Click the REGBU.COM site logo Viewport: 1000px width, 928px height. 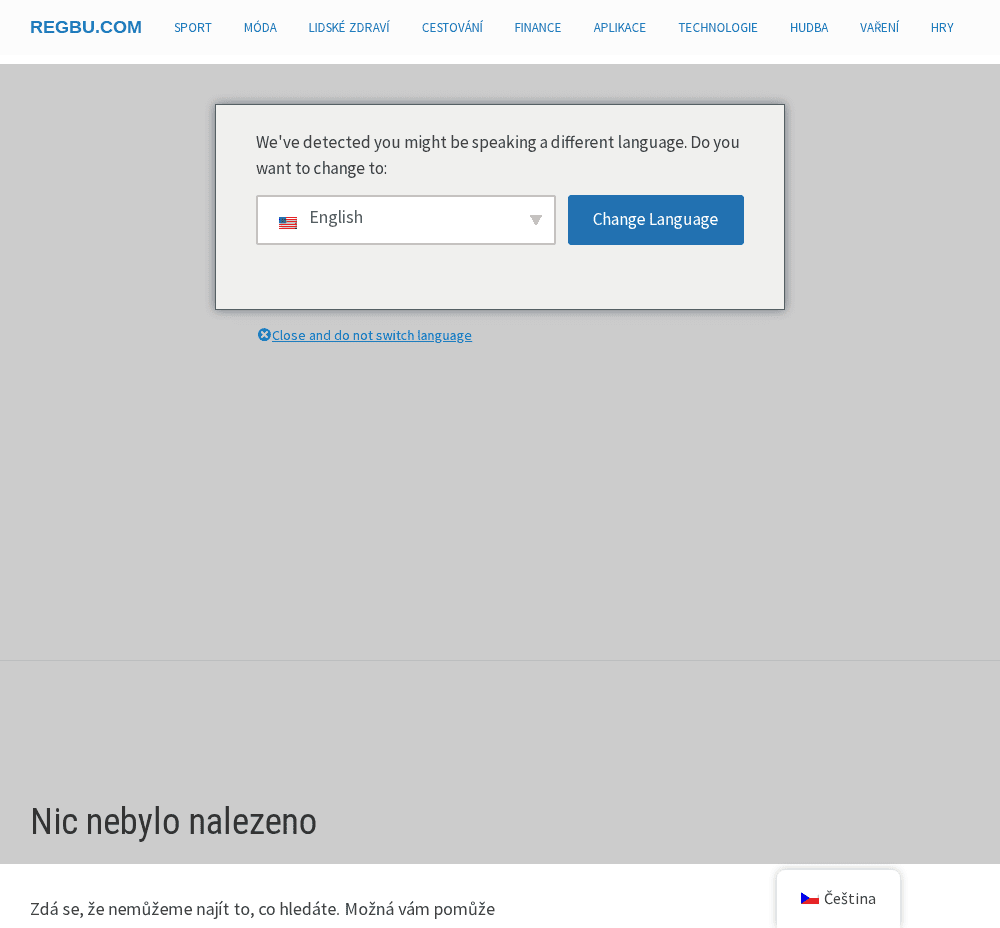86,27
